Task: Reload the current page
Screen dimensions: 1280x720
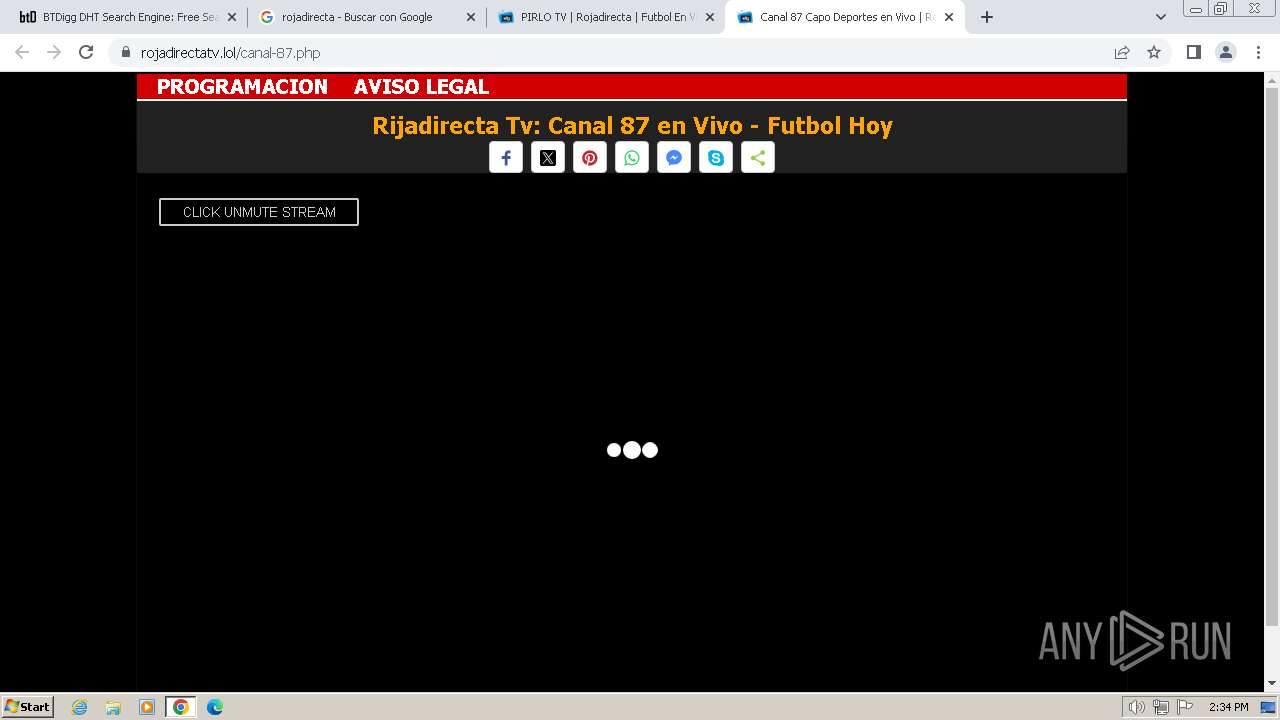Action: click(x=86, y=52)
